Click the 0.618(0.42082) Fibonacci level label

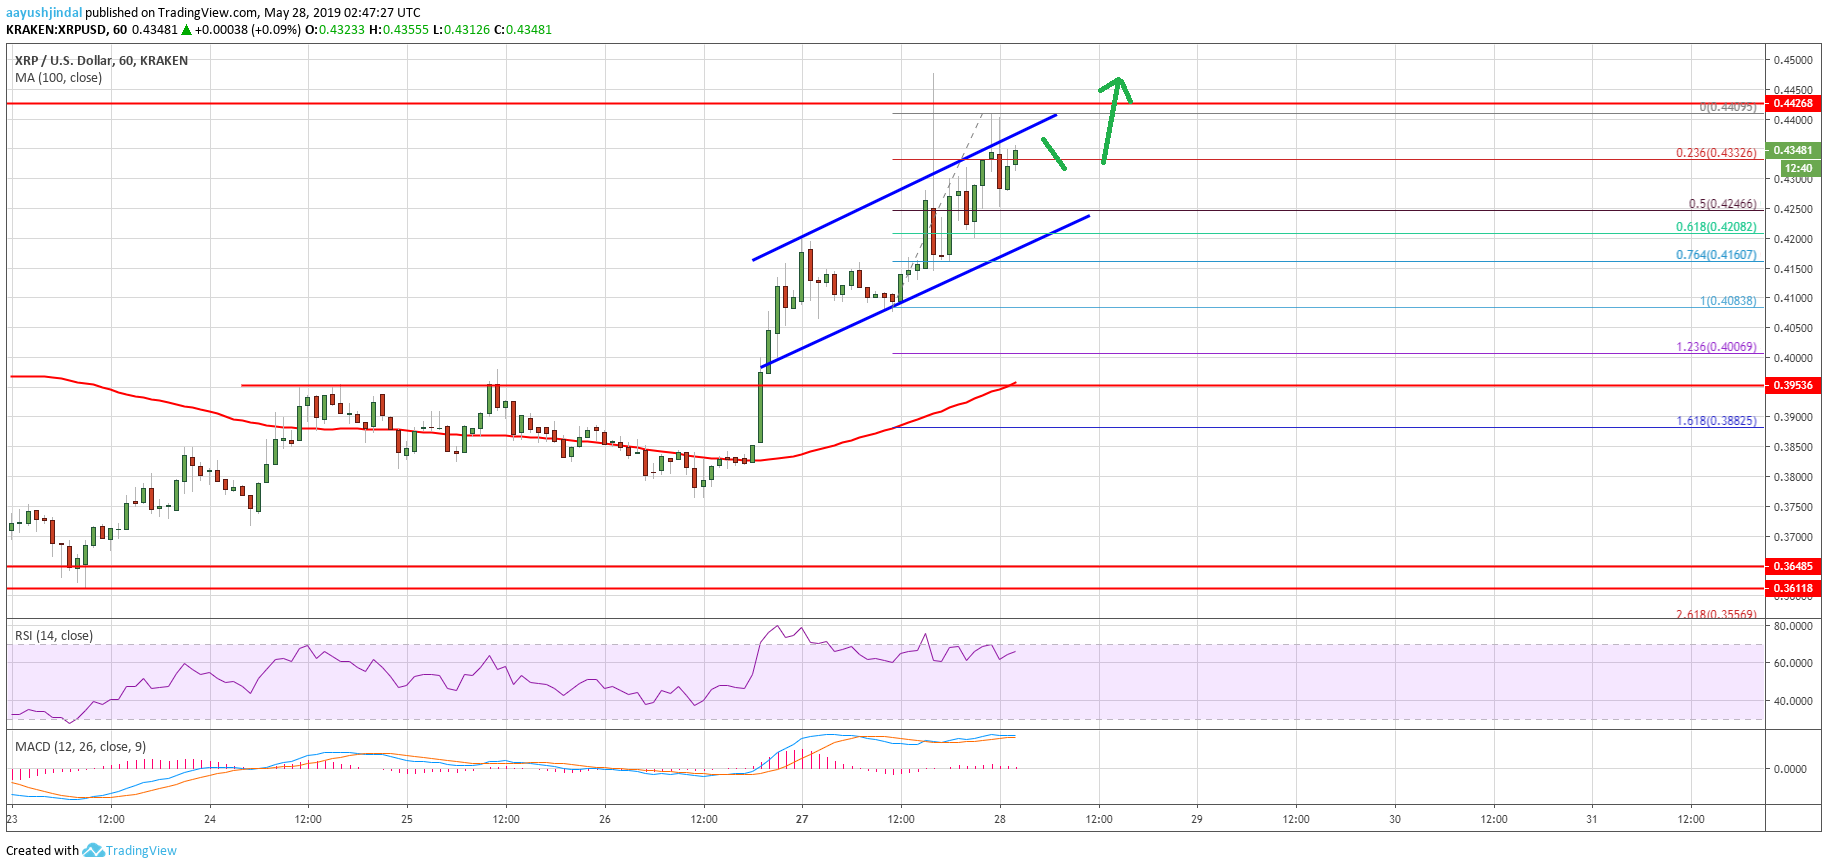(x=1715, y=227)
